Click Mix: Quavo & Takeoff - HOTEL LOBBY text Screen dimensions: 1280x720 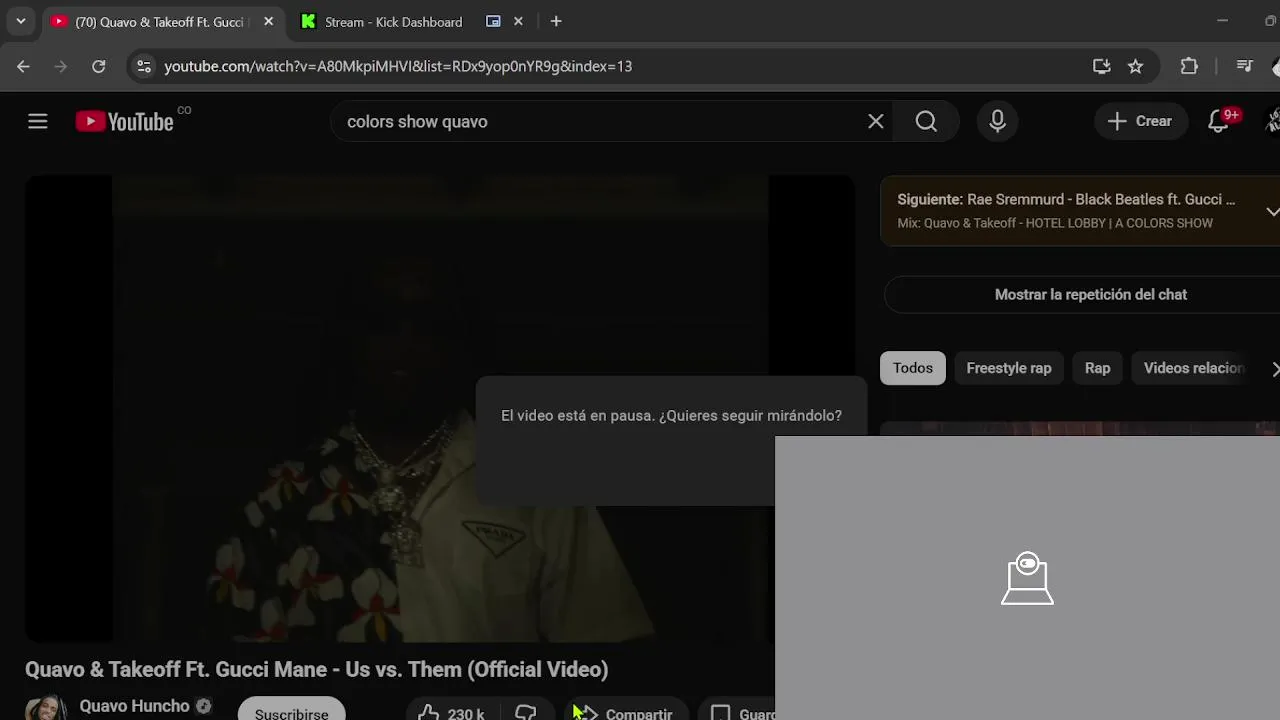pos(1055,223)
